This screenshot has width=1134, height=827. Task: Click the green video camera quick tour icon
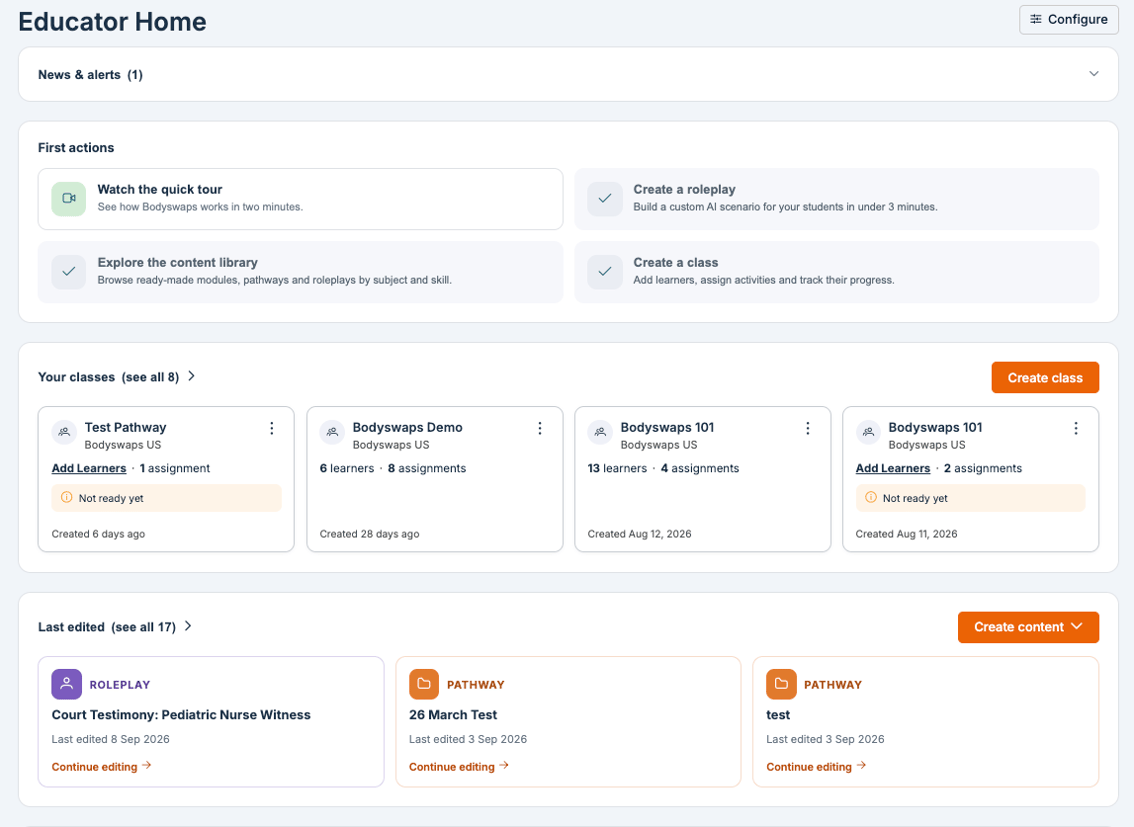tap(69, 199)
